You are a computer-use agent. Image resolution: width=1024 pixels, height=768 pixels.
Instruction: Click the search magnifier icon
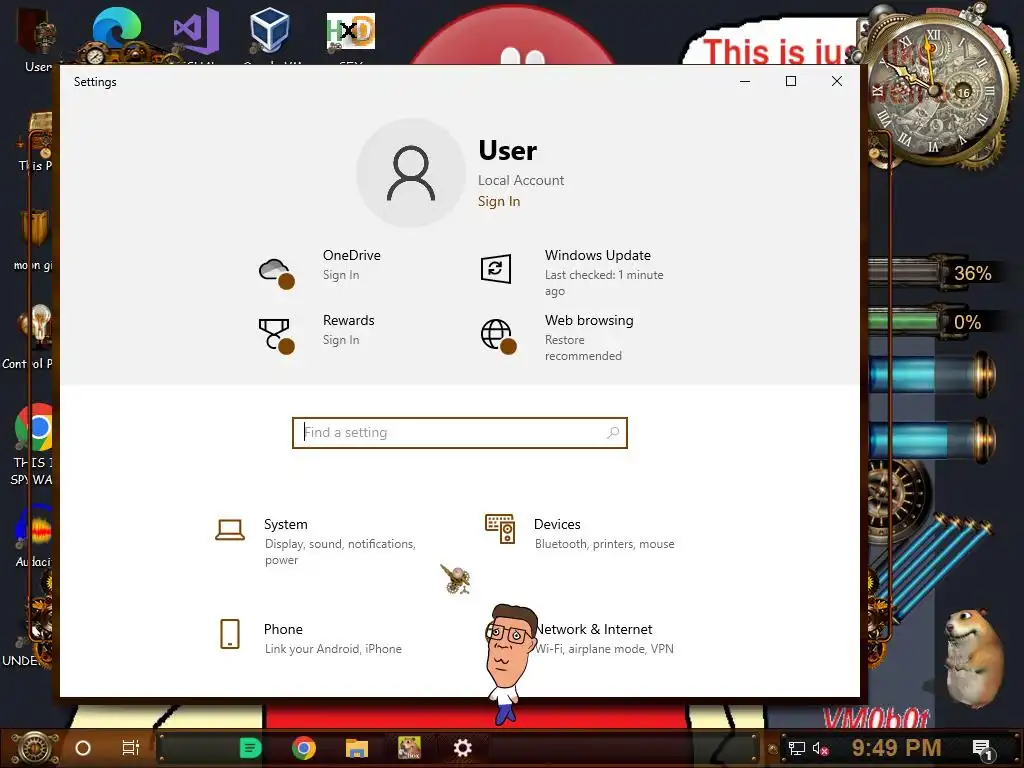pyautogui.click(x=613, y=432)
